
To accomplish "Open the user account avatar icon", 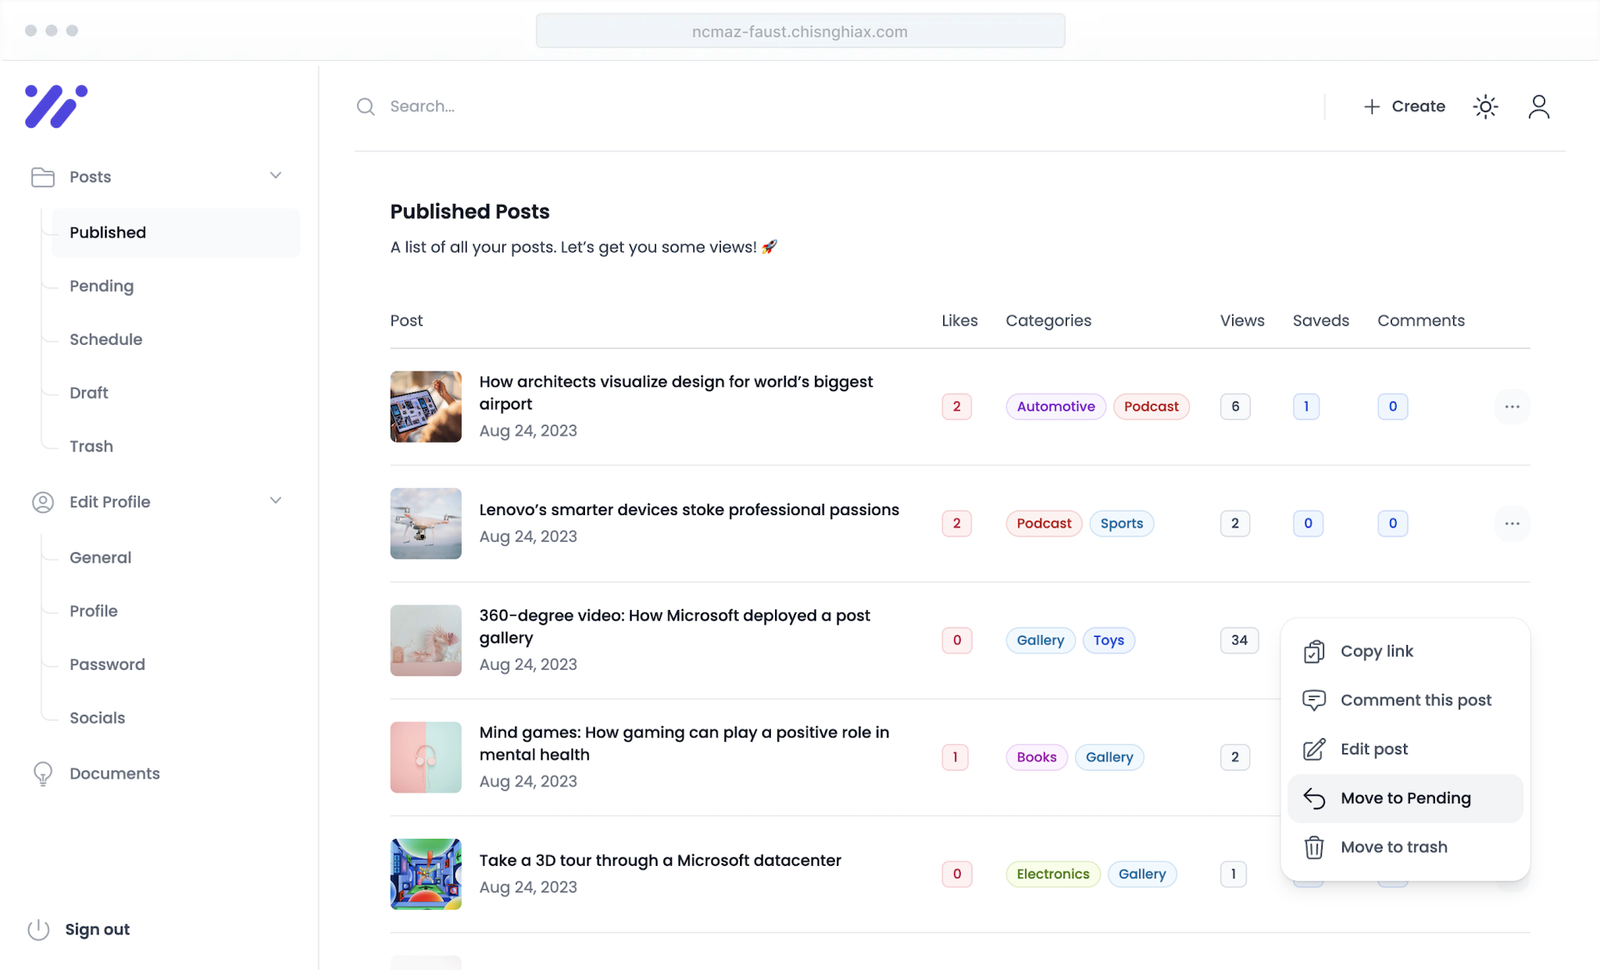I will coord(1538,106).
